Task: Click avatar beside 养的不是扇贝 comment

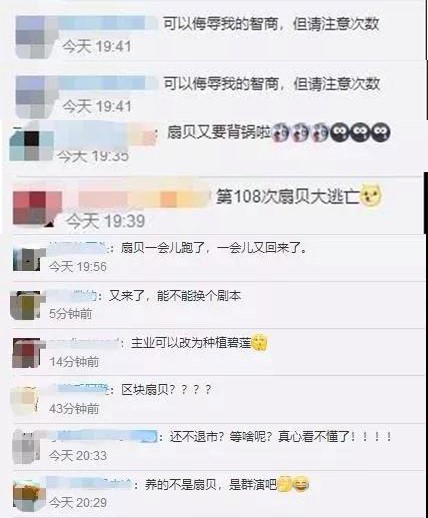Action: click(29, 495)
